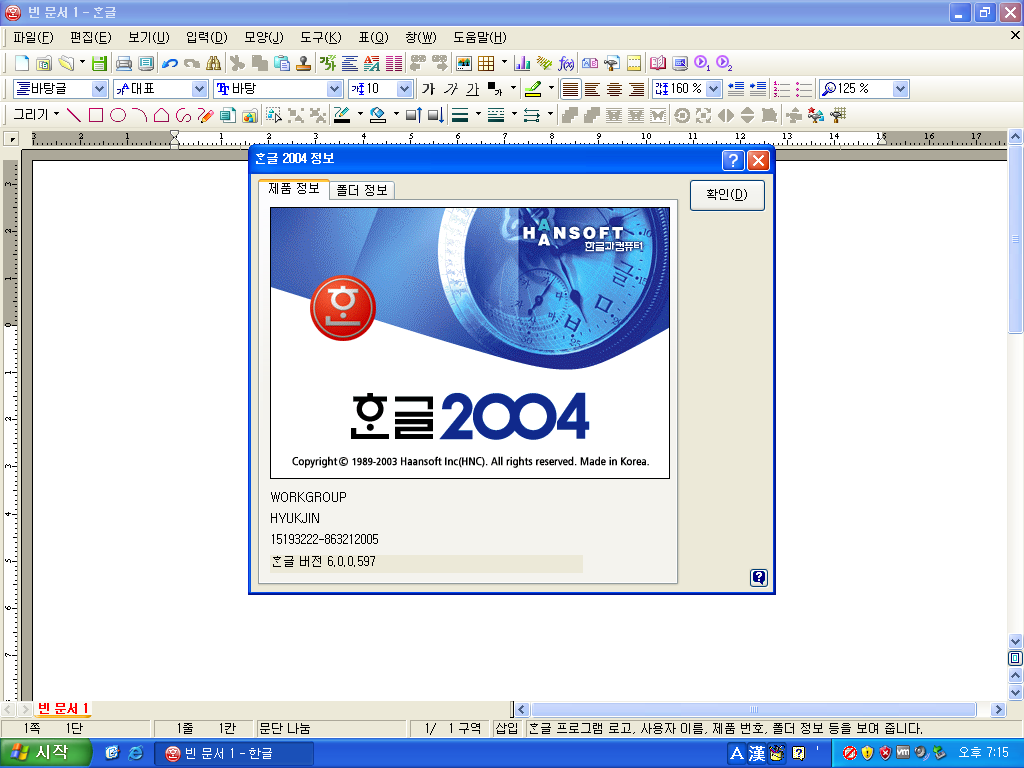Select the rectangle drawing tool

coord(96,116)
